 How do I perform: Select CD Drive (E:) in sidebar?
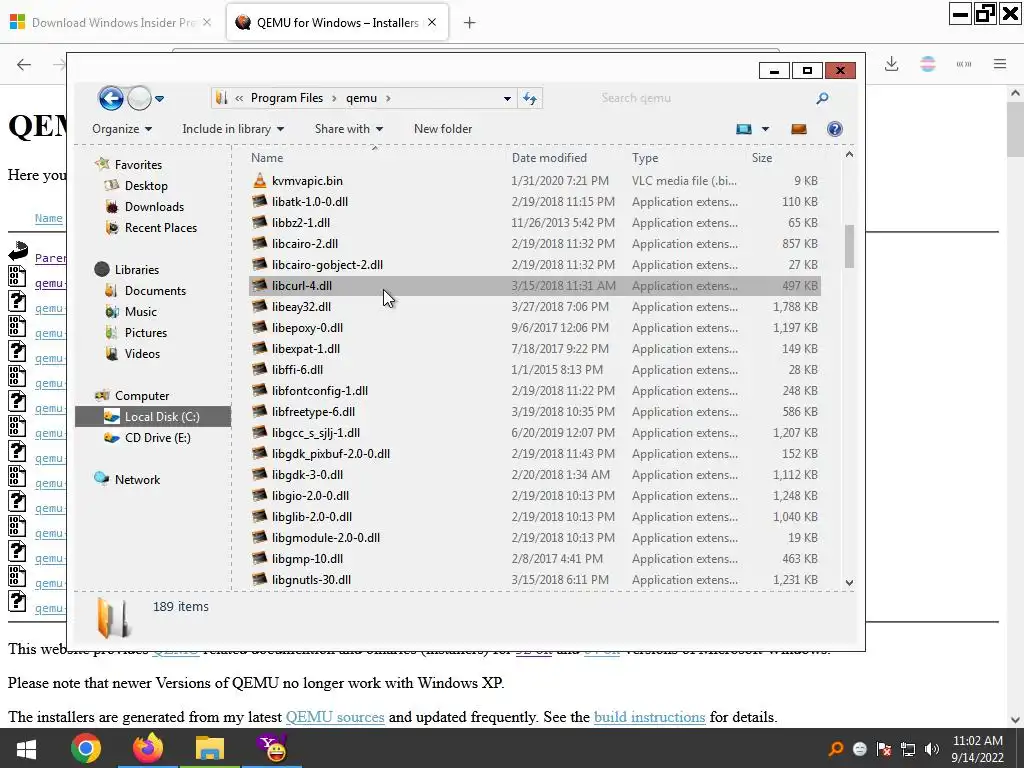157,438
